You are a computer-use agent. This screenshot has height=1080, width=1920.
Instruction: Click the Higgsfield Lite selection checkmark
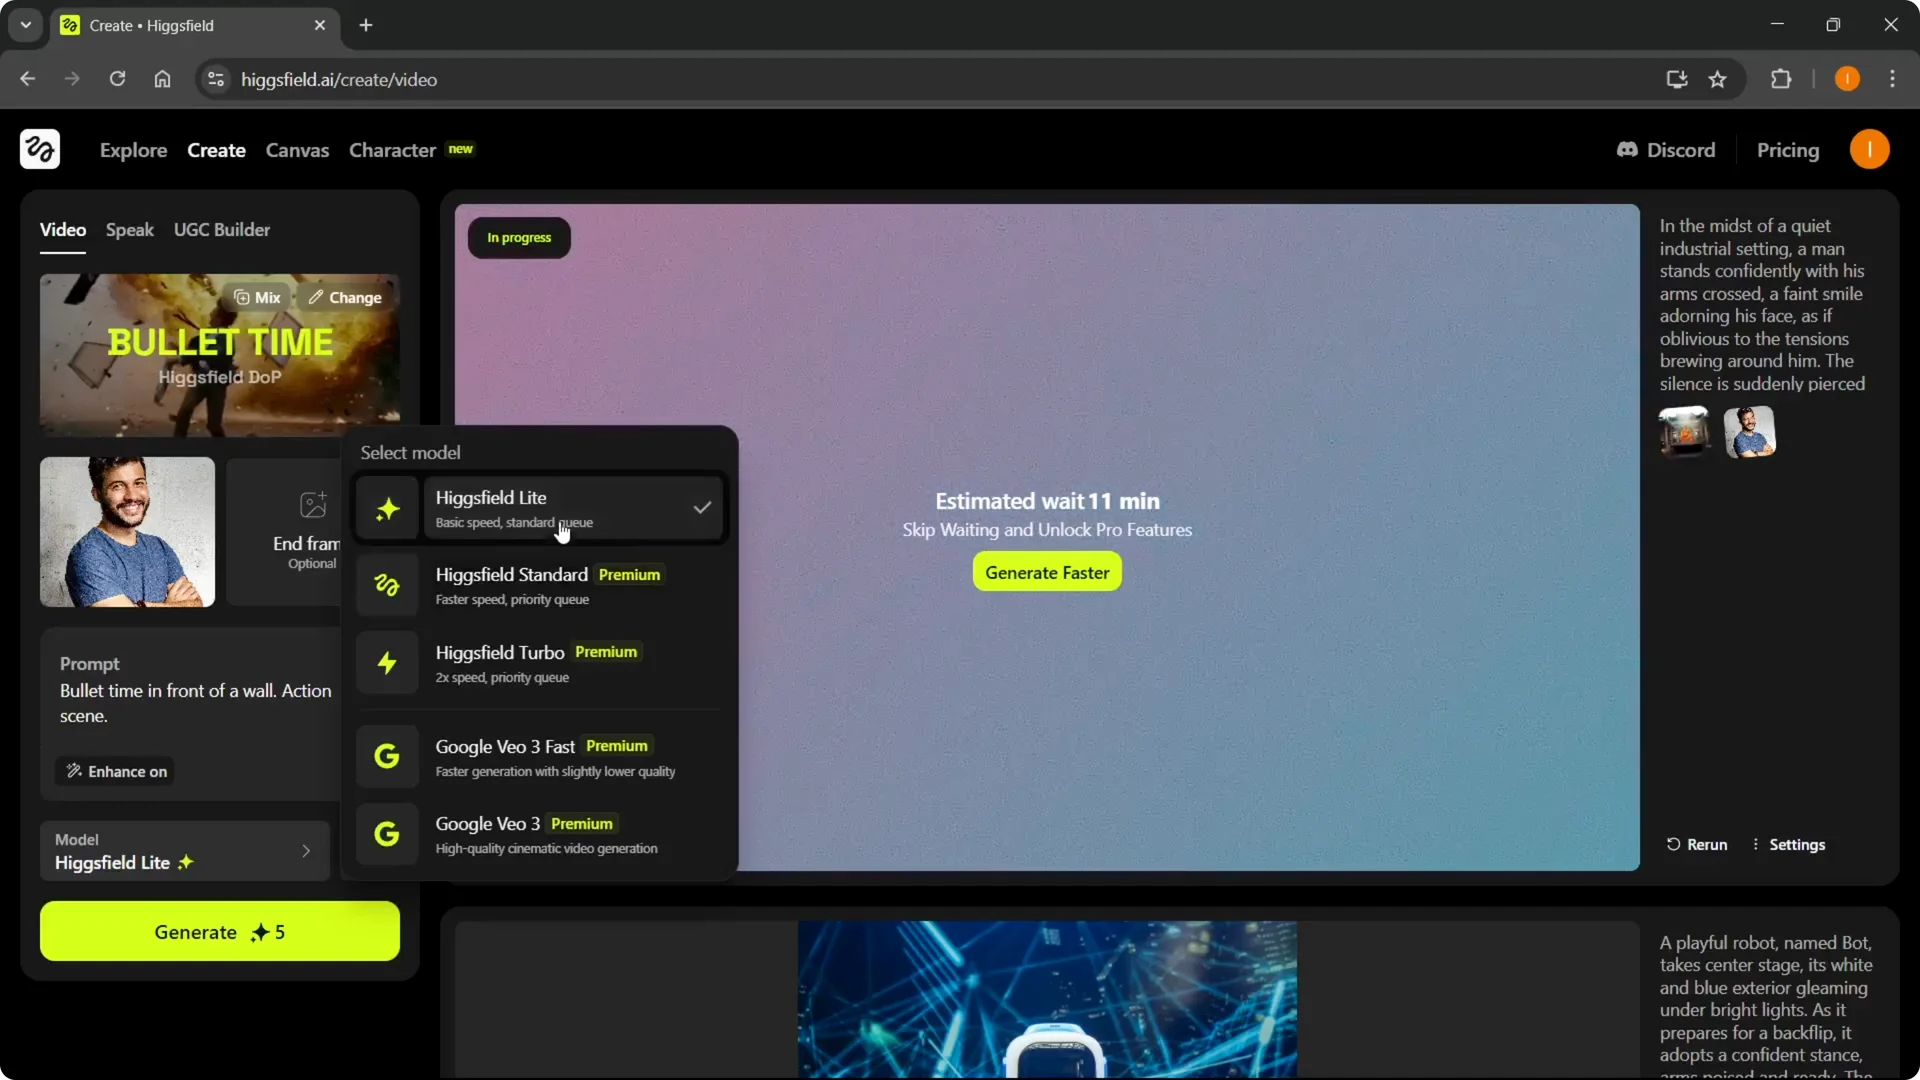[702, 507]
